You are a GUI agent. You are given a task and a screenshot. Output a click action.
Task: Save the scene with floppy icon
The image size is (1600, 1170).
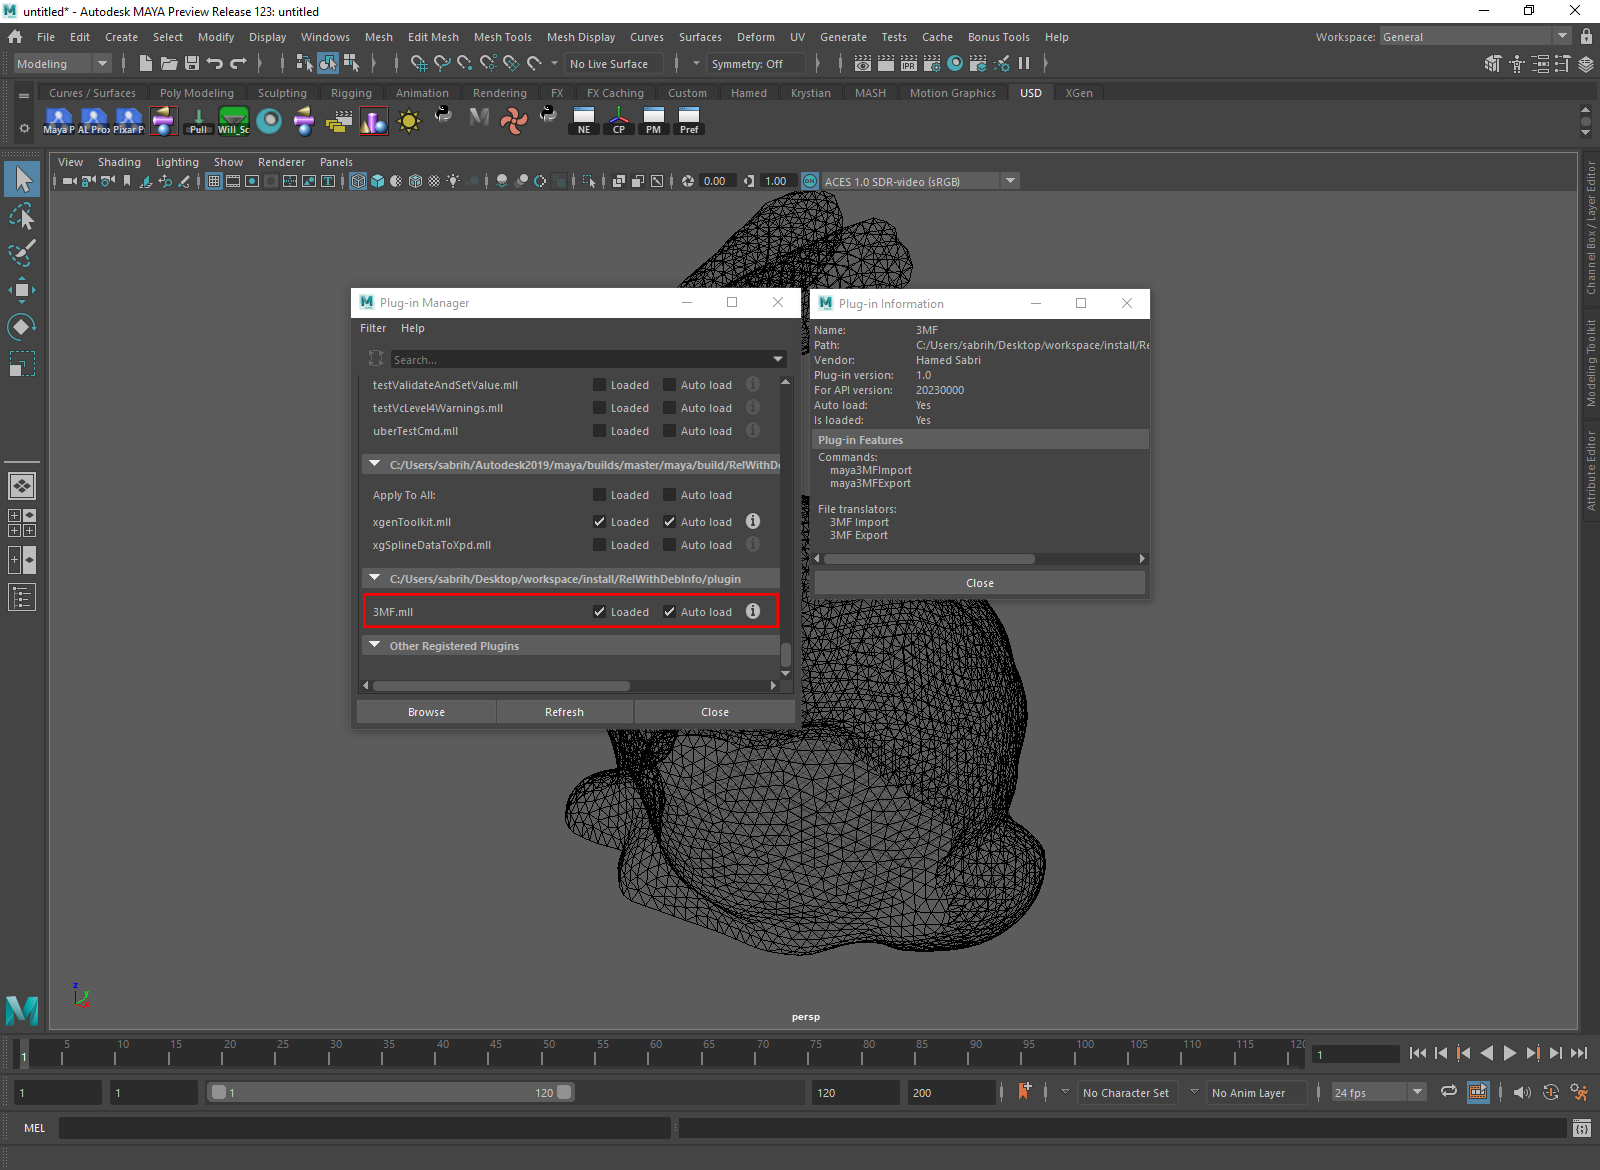(x=192, y=63)
